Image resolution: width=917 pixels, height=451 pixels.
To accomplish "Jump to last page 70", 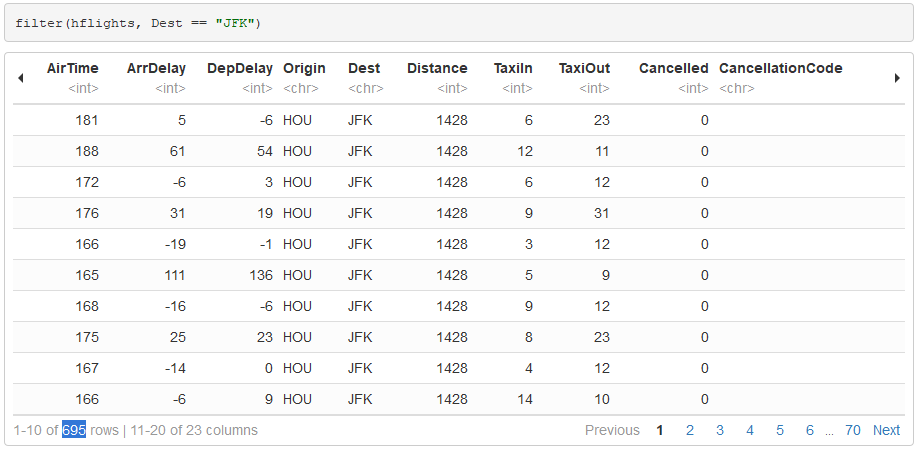I will (x=853, y=431).
